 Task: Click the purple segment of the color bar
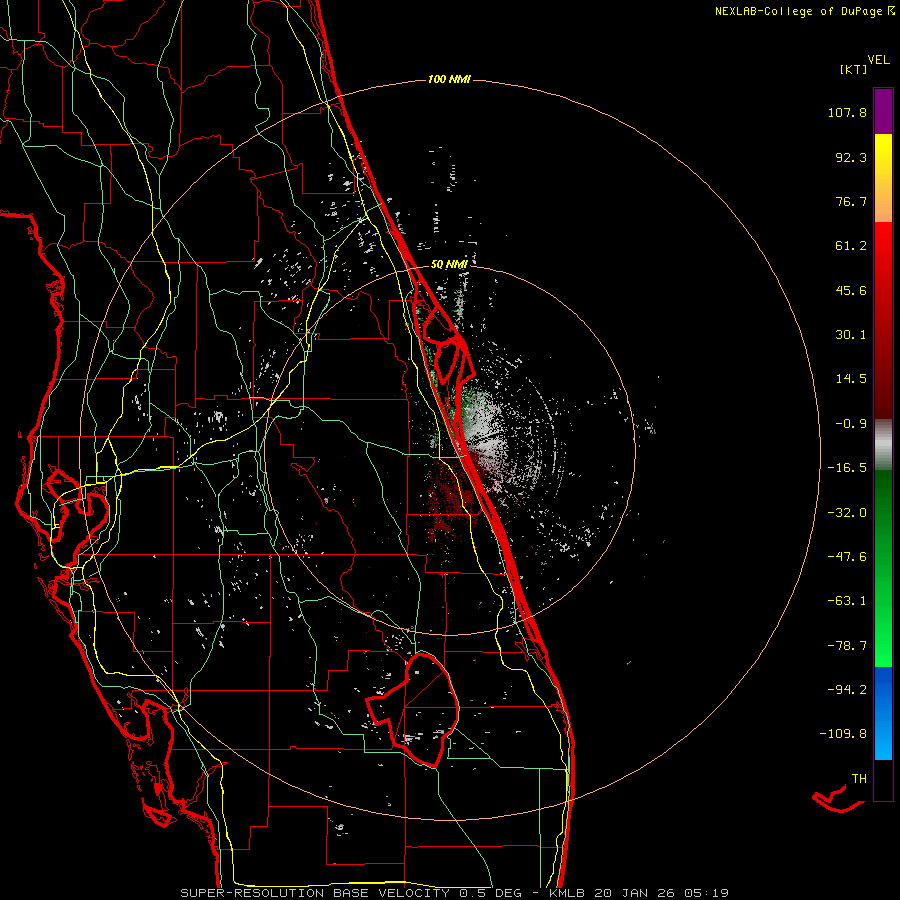click(883, 111)
